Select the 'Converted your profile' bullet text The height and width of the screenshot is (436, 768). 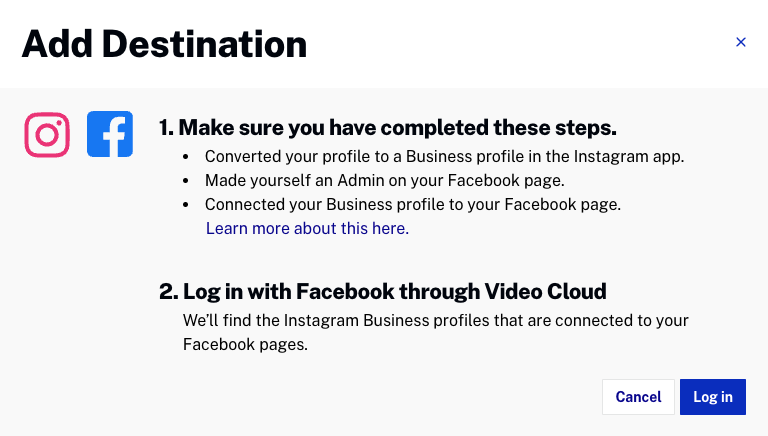click(x=444, y=156)
